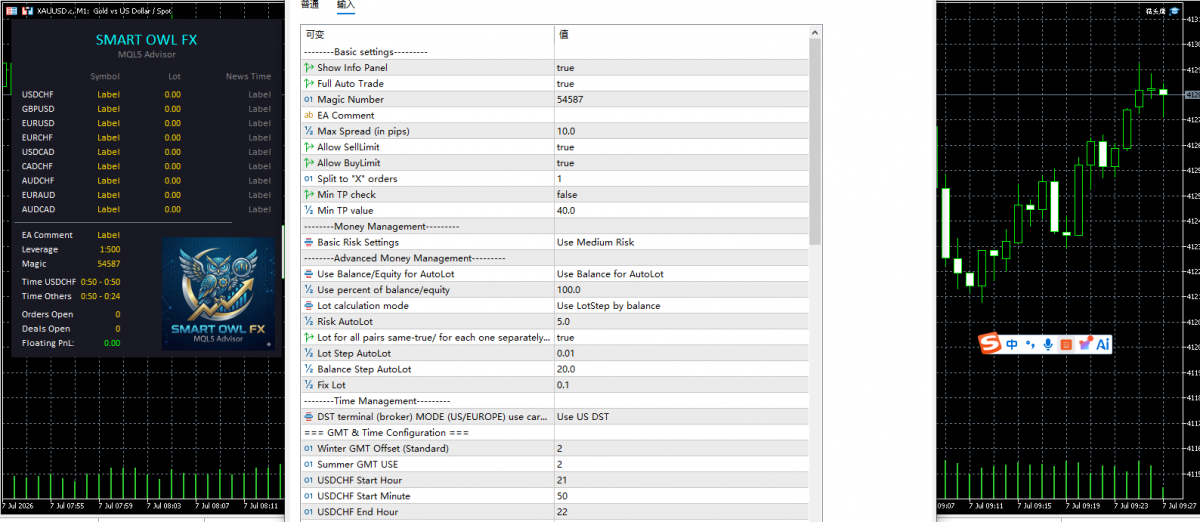Click the inputs table vertical scrollbar thumb

pyautogui.click(x=815, y=140)
